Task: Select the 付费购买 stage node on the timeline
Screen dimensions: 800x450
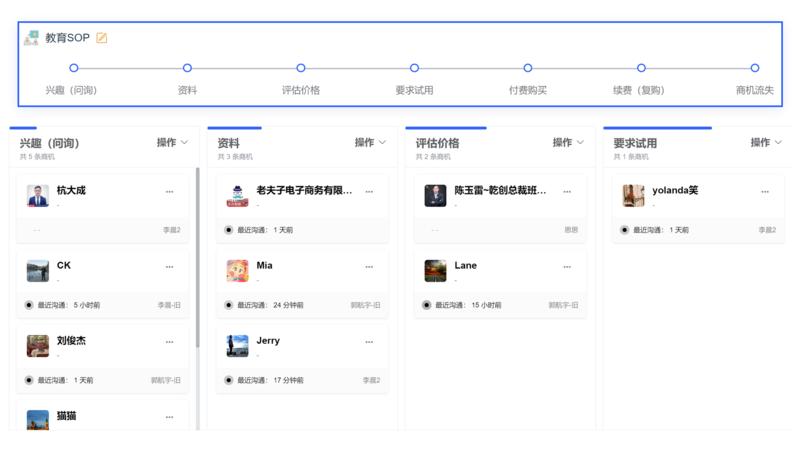Action: (528, 68)
